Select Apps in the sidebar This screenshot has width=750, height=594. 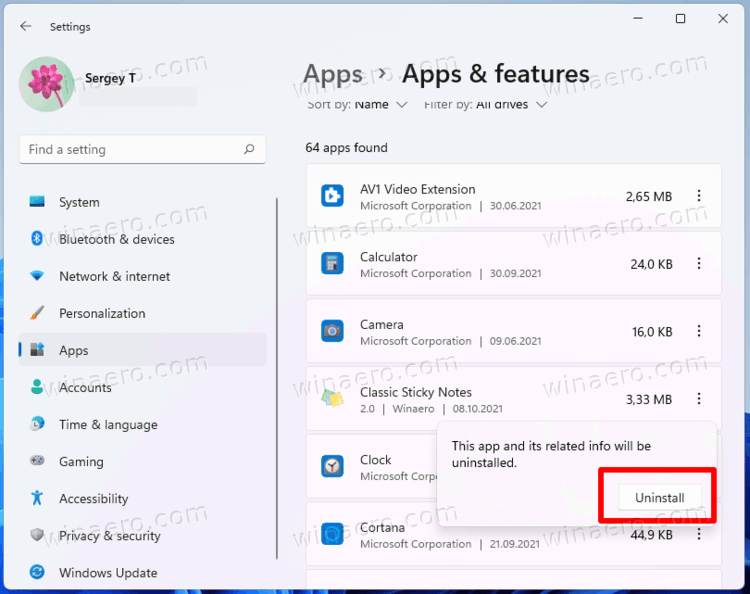(143, 350)
